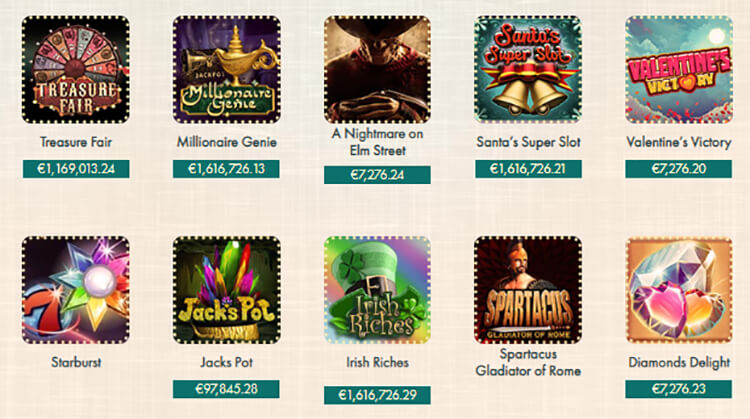Screen dimensions: 750x419
Task: Click the €1,616,726.29 Irish Riches jackpot
Action: click(377, 395)
